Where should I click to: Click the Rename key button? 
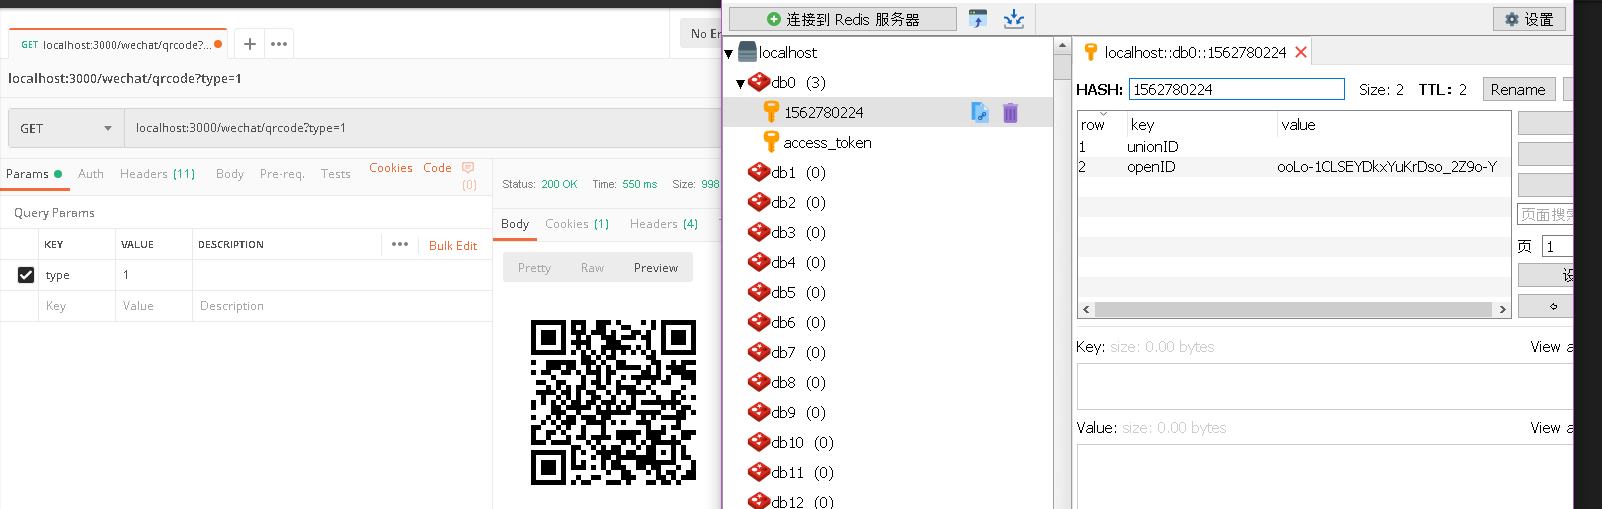pyautogui.click(x=1518, y=89)
